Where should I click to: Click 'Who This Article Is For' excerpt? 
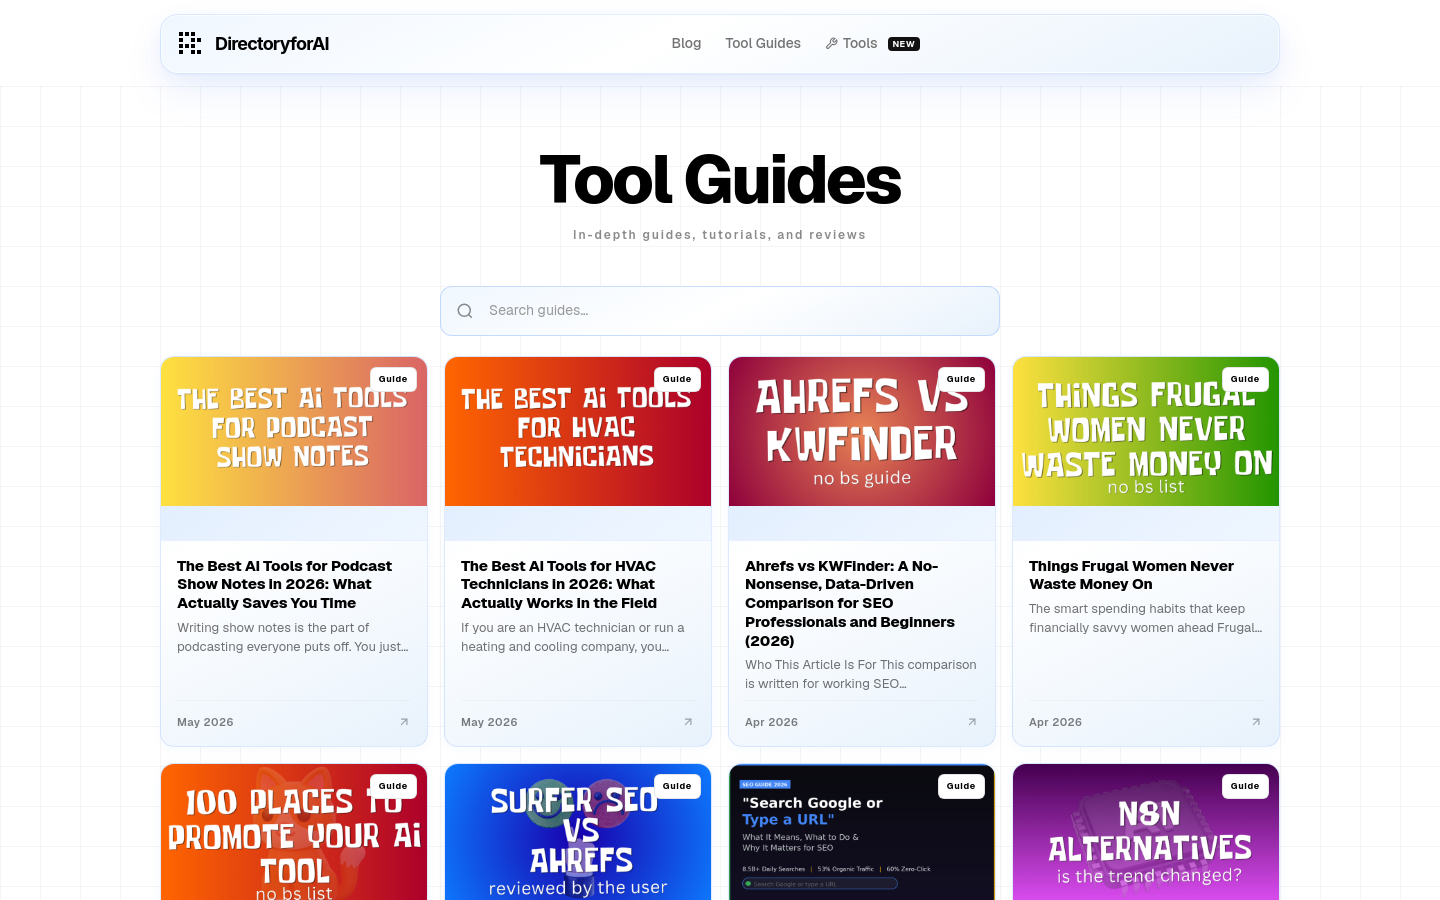[x=861, y=674]
